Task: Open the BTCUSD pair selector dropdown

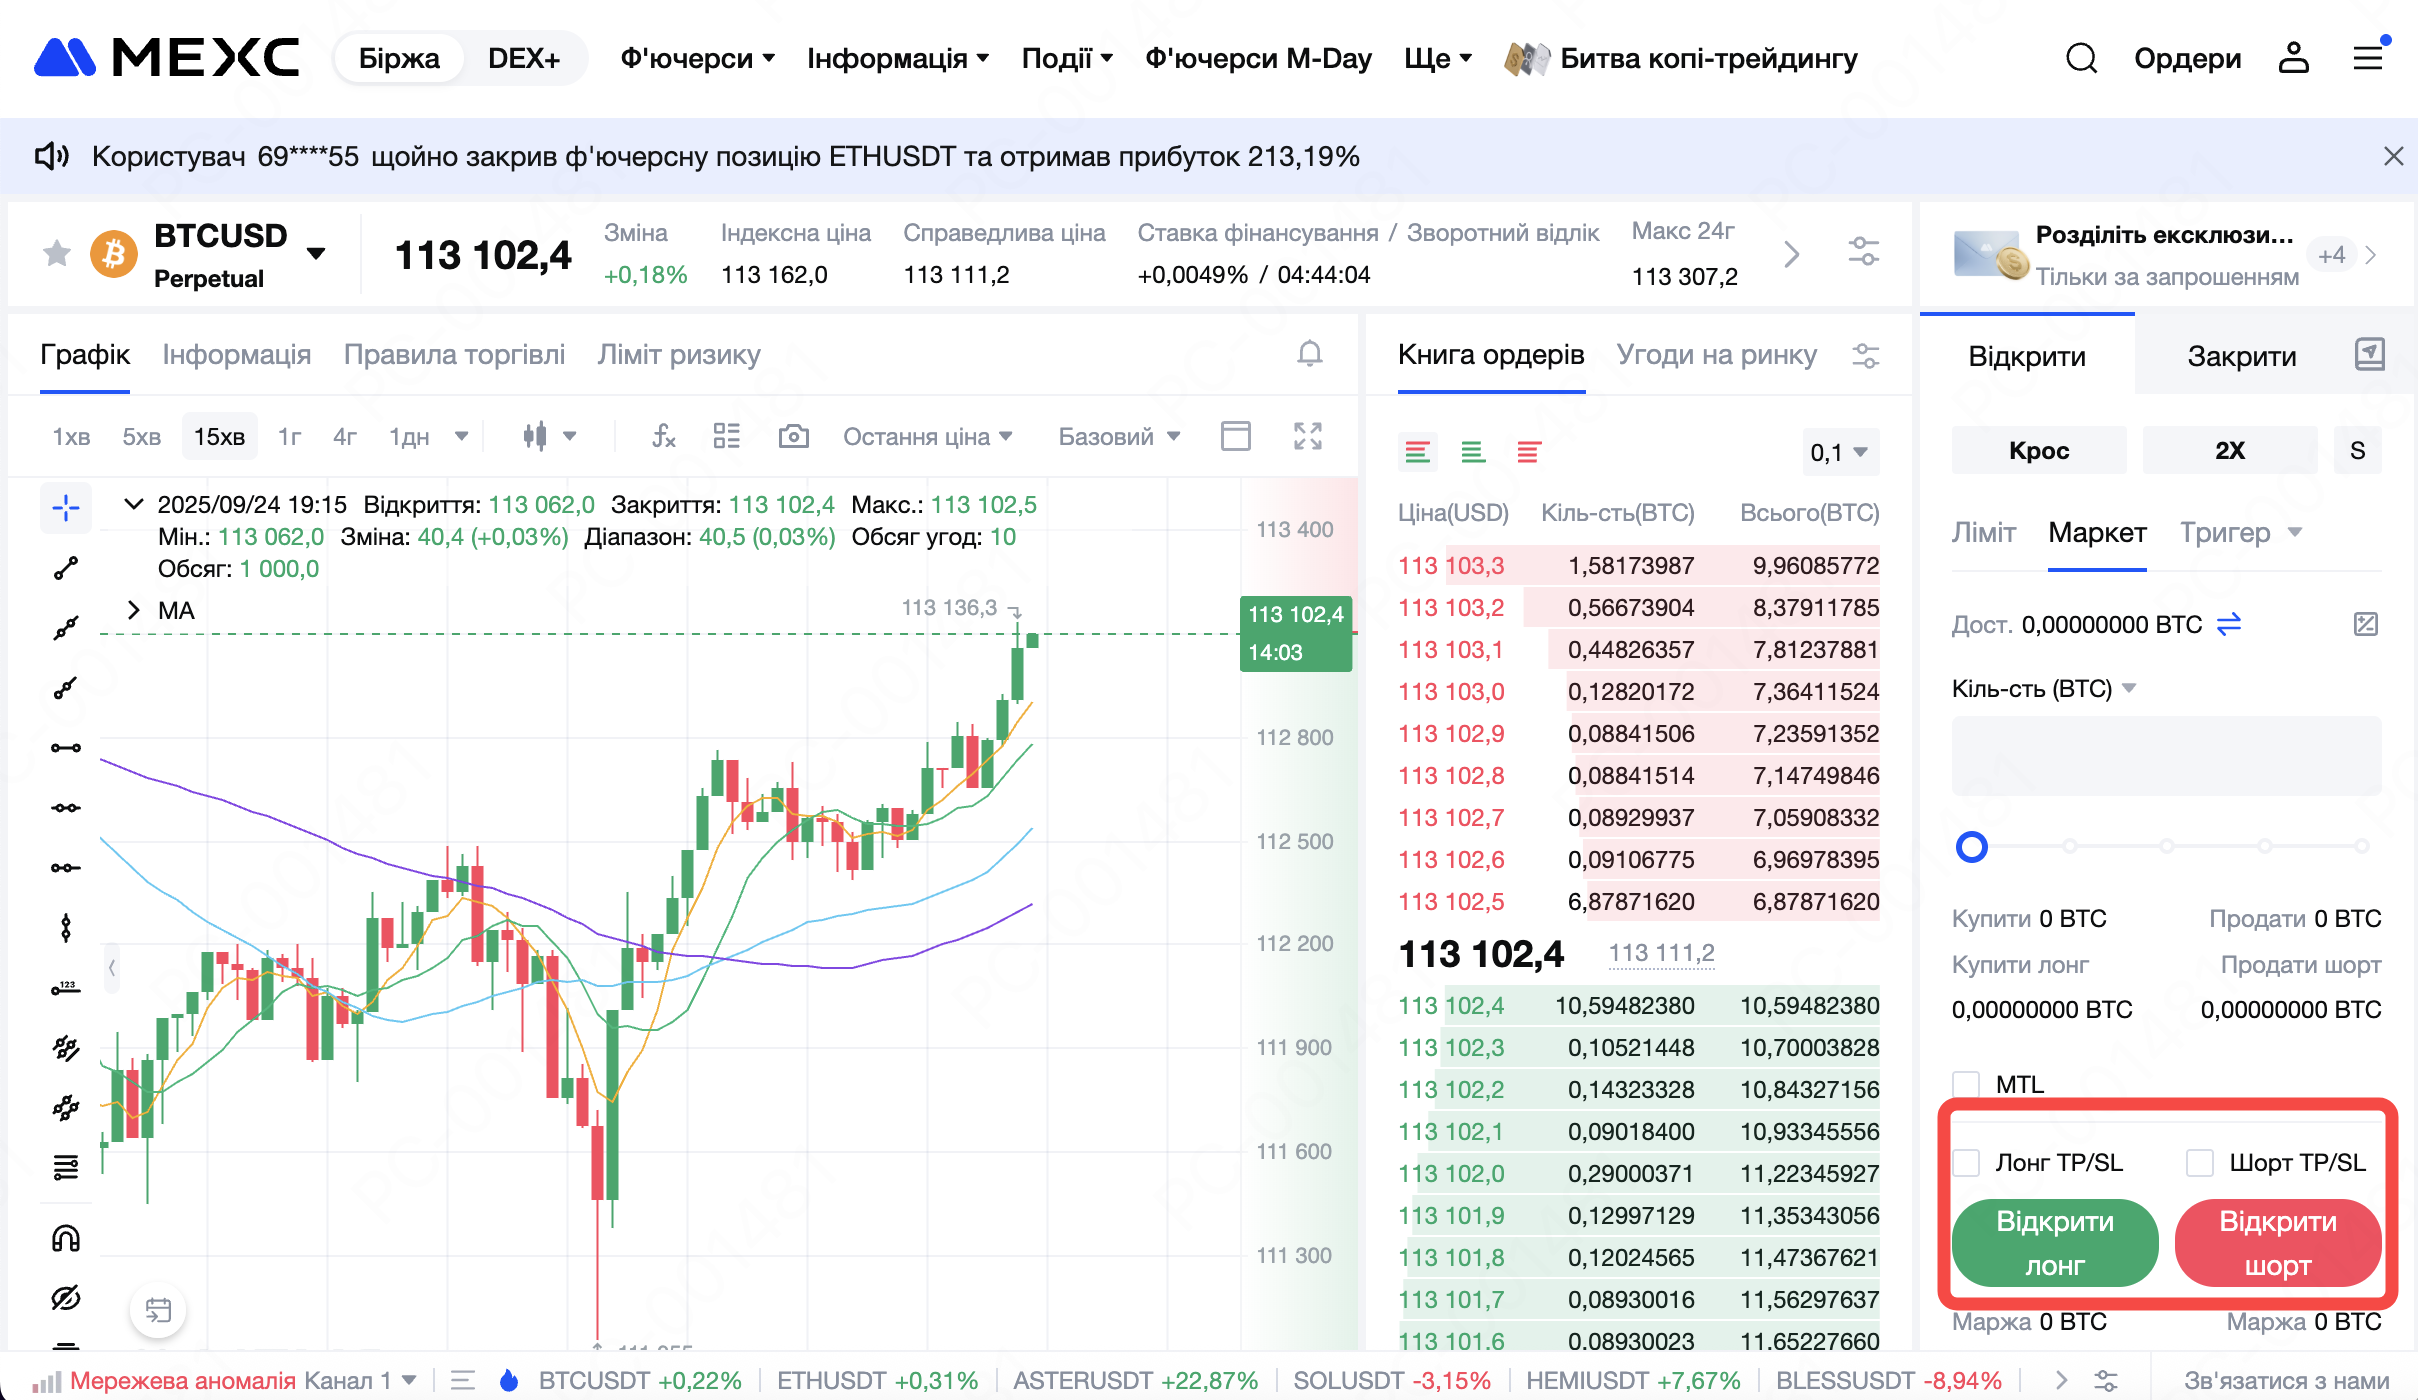Action: coord(316,254)
